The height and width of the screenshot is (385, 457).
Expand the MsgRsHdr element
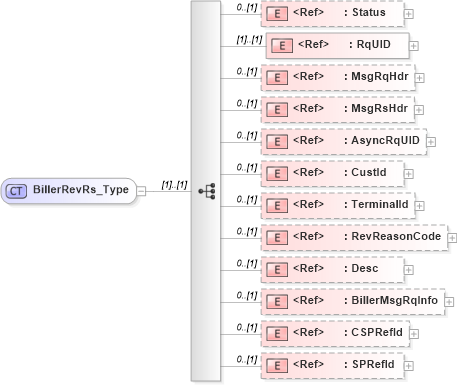coord(419,110)
